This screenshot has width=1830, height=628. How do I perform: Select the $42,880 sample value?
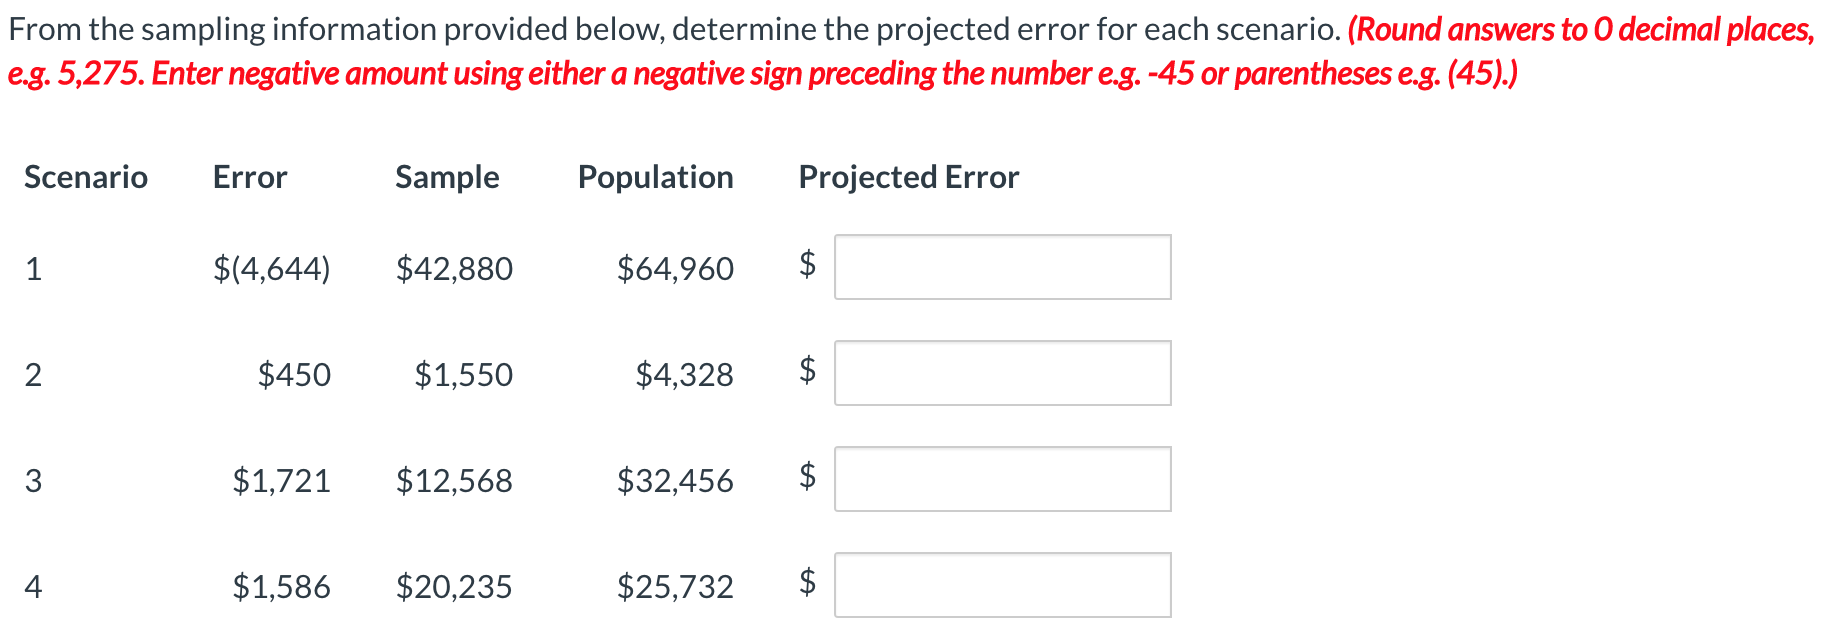point(455,268)
